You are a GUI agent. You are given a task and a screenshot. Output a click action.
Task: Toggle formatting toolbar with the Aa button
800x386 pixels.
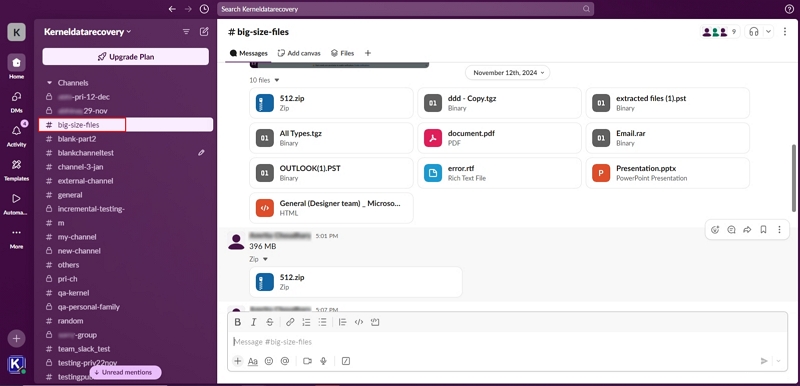click(253, 361)
